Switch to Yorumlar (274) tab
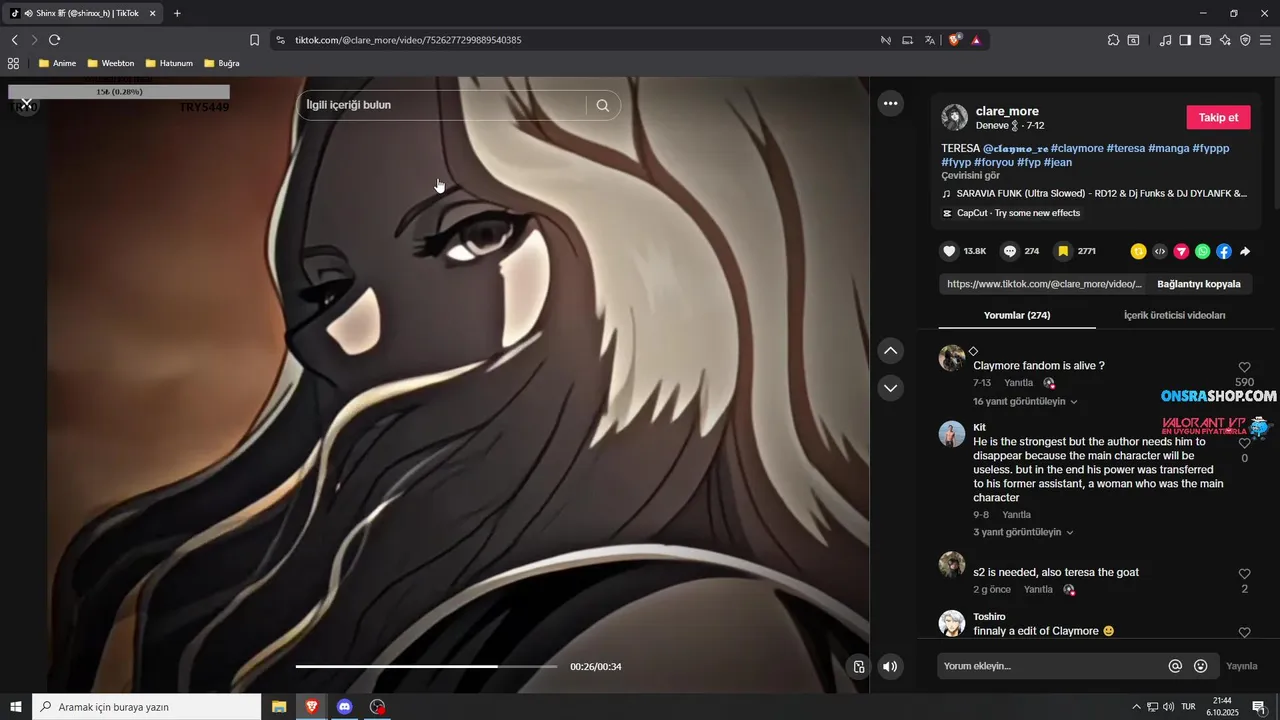The height and width of the screenshot is (720, 1280). point(1017,315)
